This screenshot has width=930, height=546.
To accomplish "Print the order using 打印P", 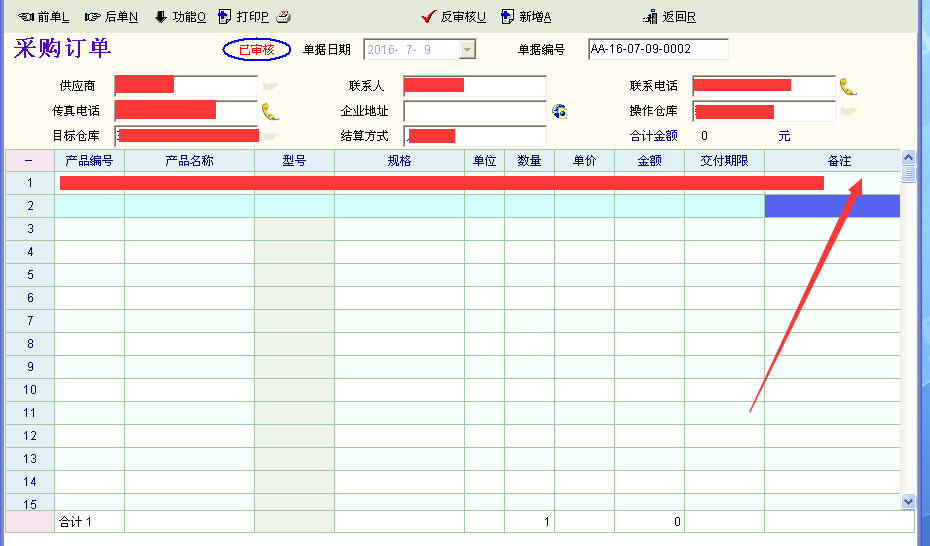I will (243, 17).
